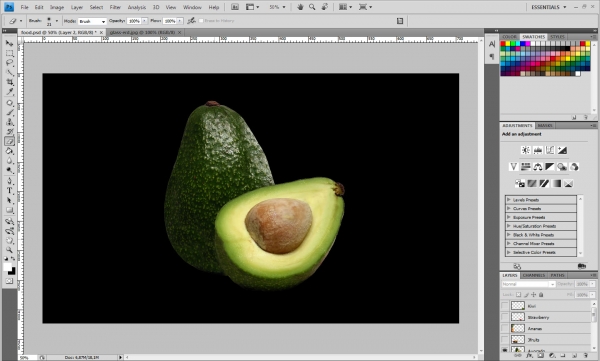Launch Bridge from application bar

[235, 7]
